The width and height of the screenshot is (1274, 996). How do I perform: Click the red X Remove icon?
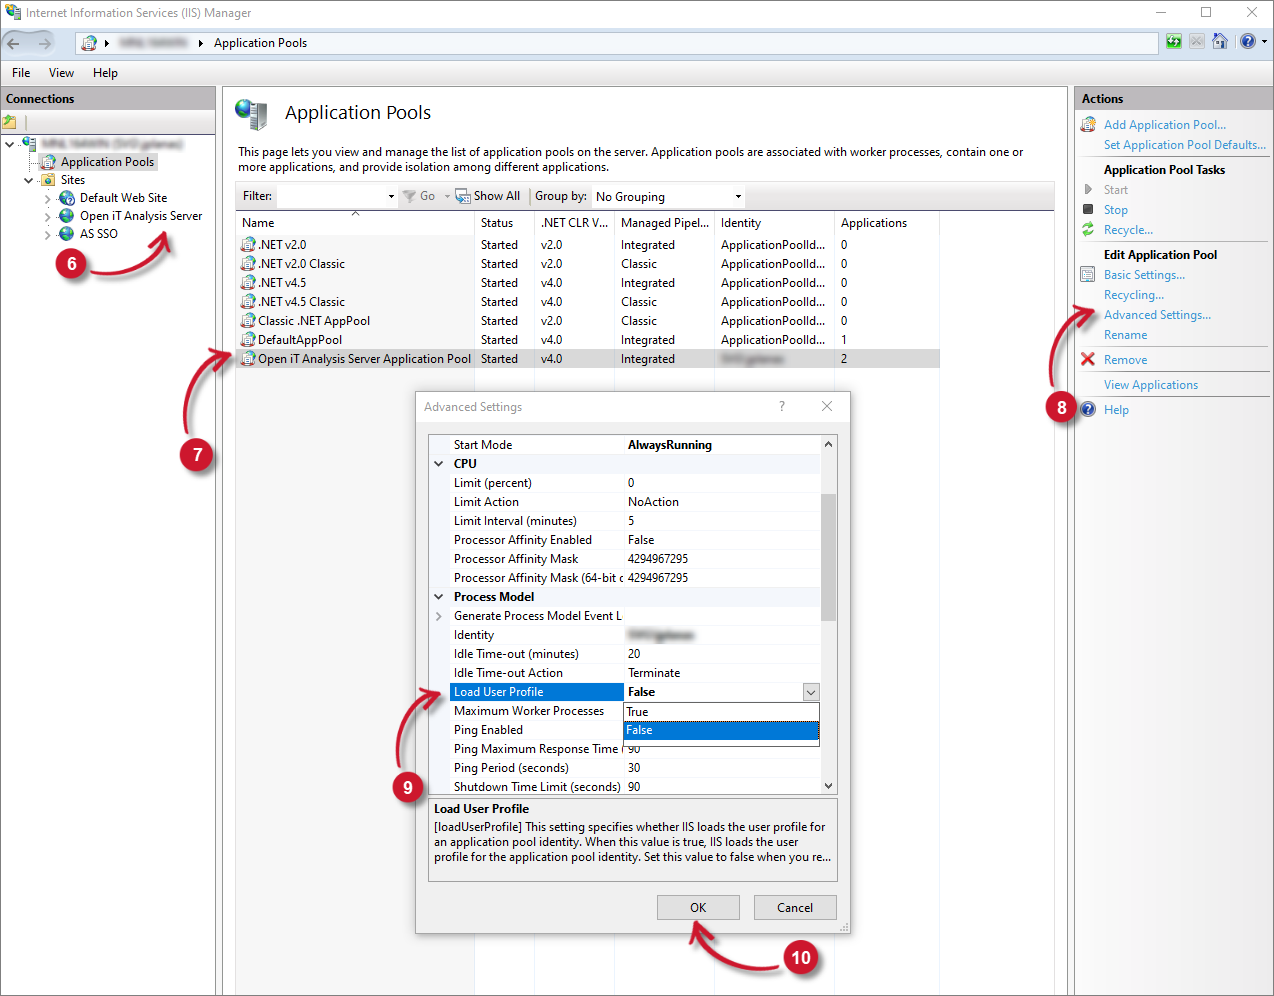coord(1088,359)
